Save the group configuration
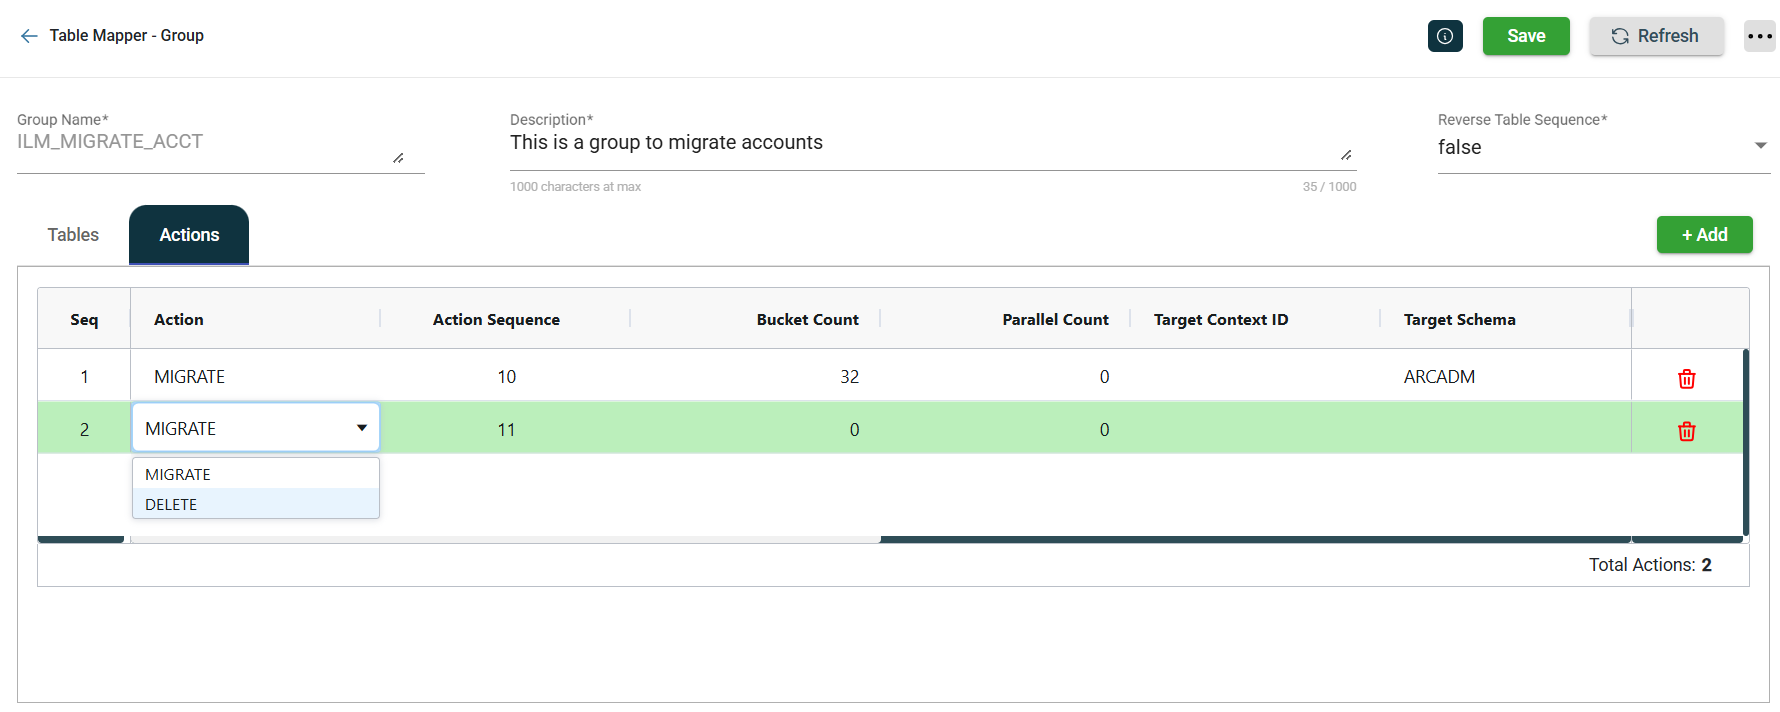This screenshot has width=1780, height=712. (x=1525, y=36)
